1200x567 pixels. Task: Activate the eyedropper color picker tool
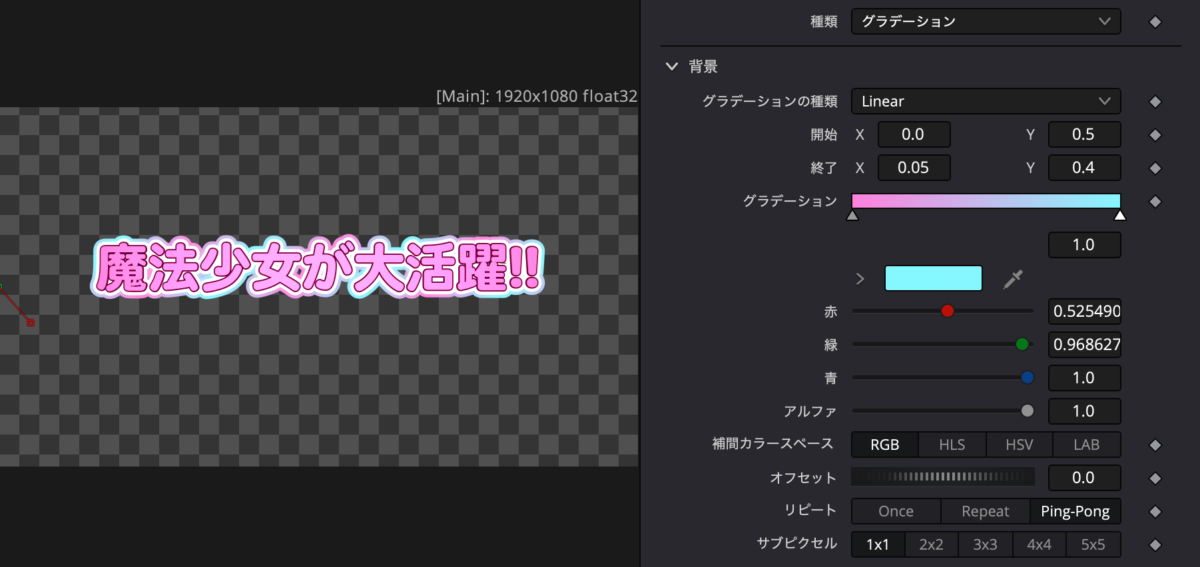(1013, 279)
